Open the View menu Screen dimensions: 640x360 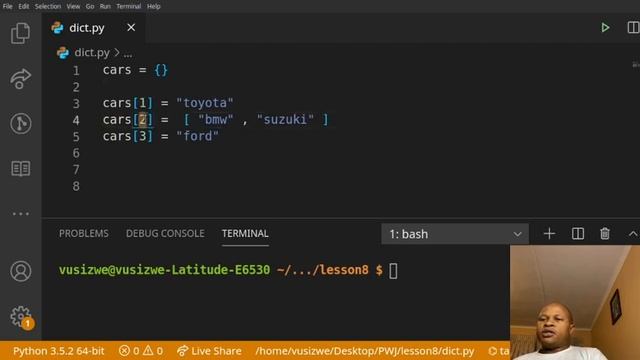[73, 6]
